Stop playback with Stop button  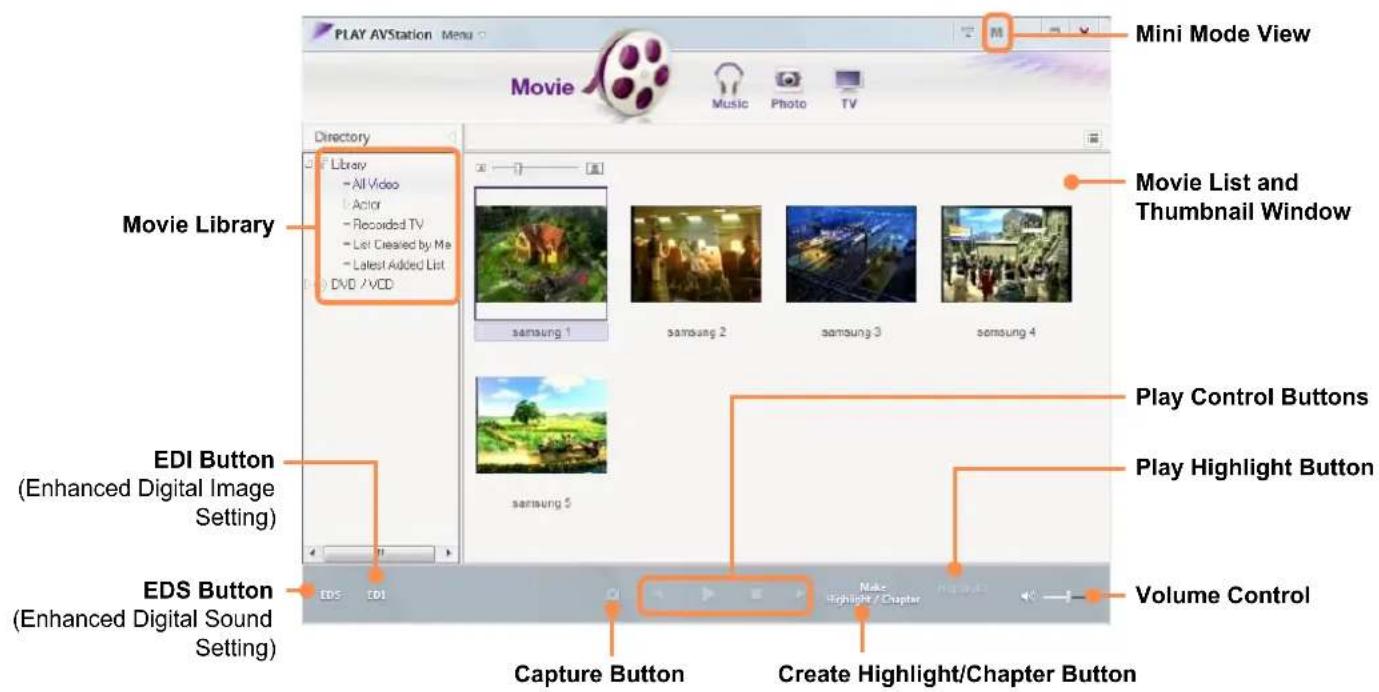[x=756, y=594]
